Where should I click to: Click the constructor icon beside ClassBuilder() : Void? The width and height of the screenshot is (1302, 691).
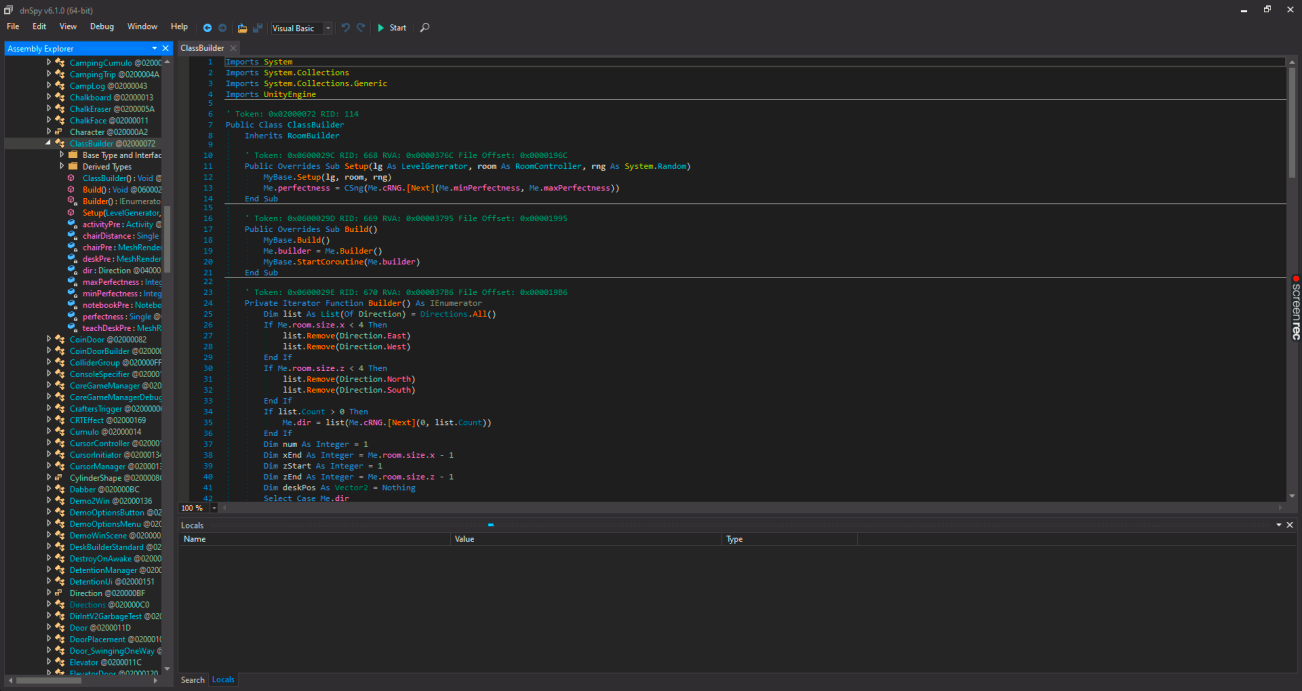(71, 178)
